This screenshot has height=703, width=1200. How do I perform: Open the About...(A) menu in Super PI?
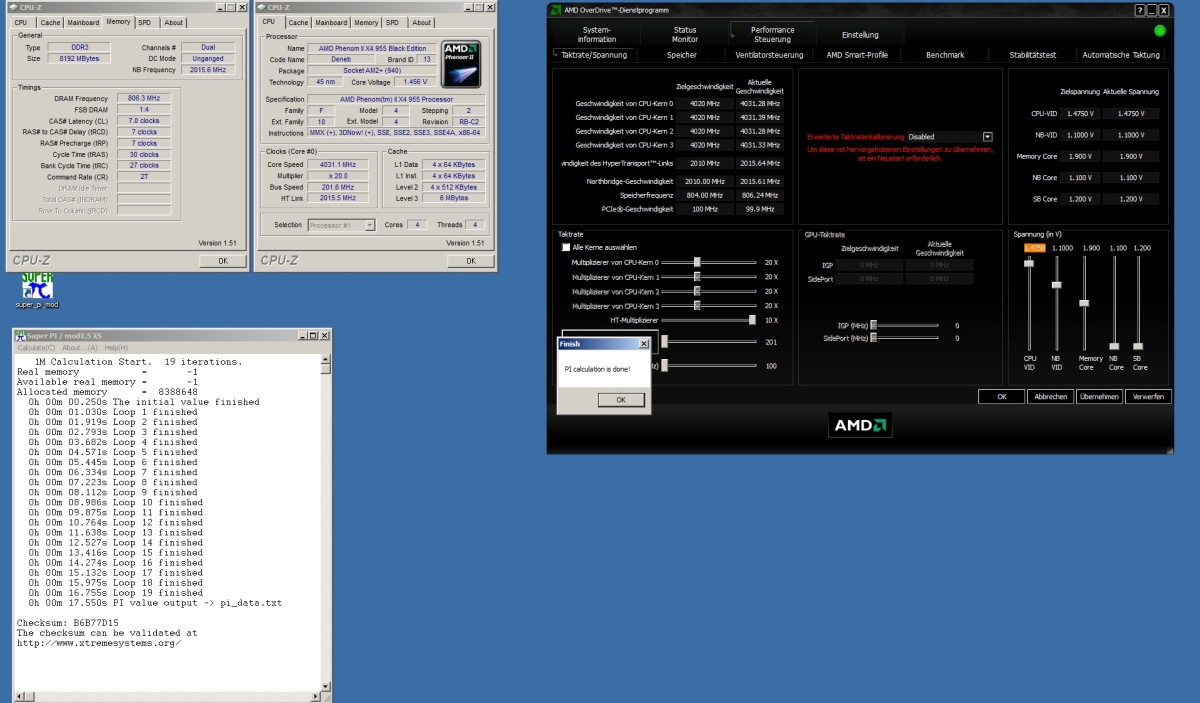[x=80, y=347]
